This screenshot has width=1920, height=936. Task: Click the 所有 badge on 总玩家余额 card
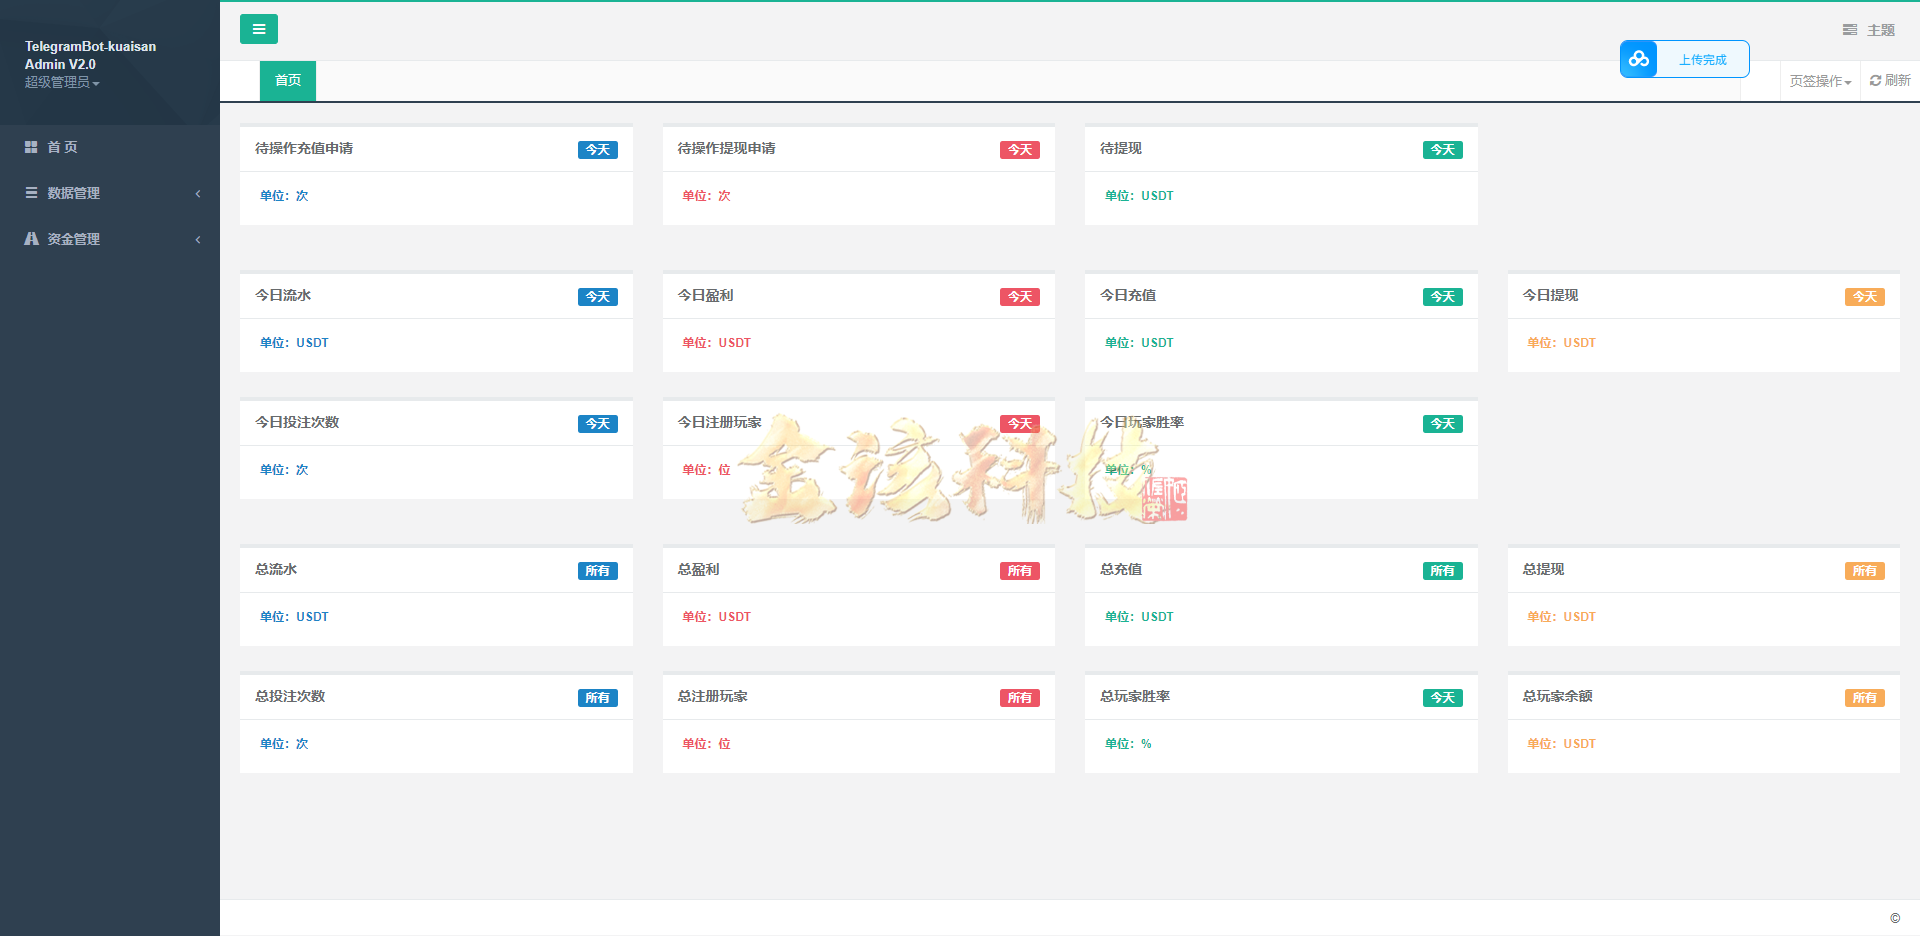click(1864, 698)
